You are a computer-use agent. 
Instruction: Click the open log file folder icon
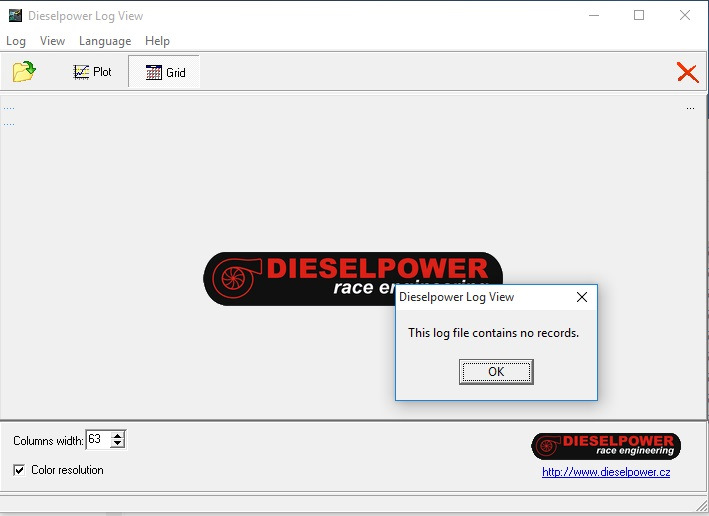pos(24,72)
